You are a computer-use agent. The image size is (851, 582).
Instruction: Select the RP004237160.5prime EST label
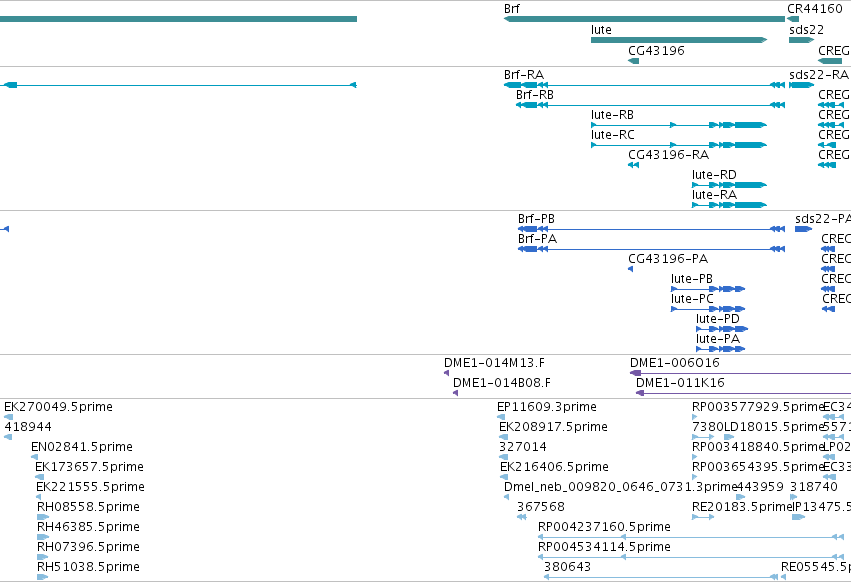coord(604,527)
